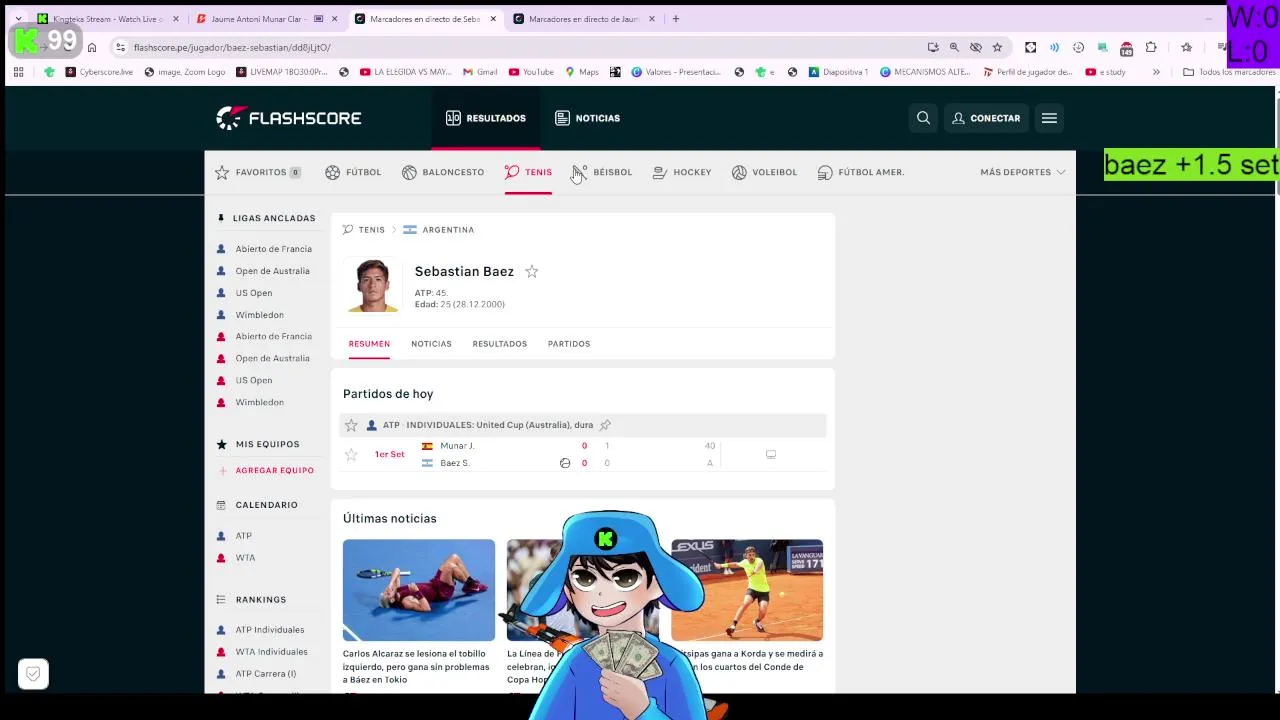Open the Gmail bookmark
Screen dimensions: 1280x720
click(480, 72)
